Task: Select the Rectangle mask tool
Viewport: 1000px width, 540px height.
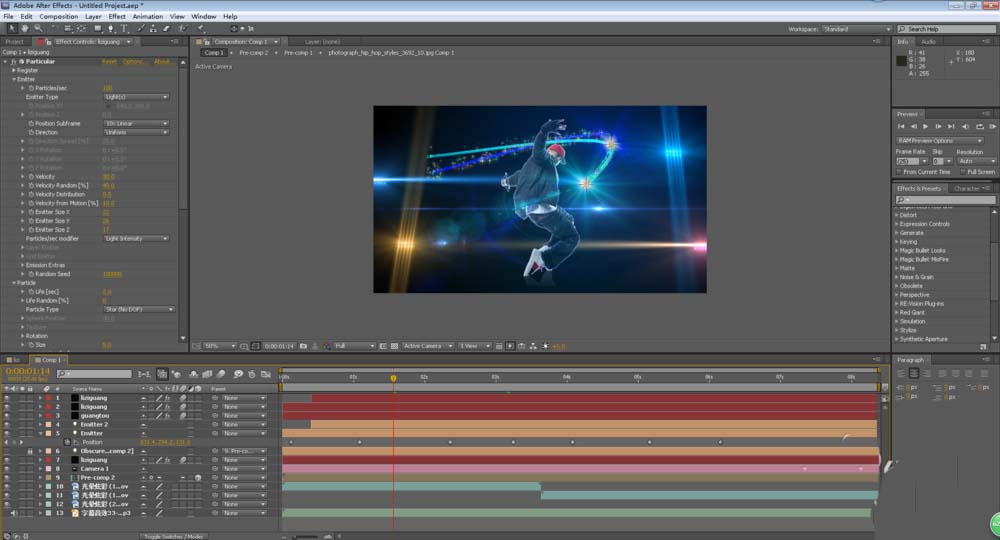Action: pyautogui.click(x=98, y=29)
